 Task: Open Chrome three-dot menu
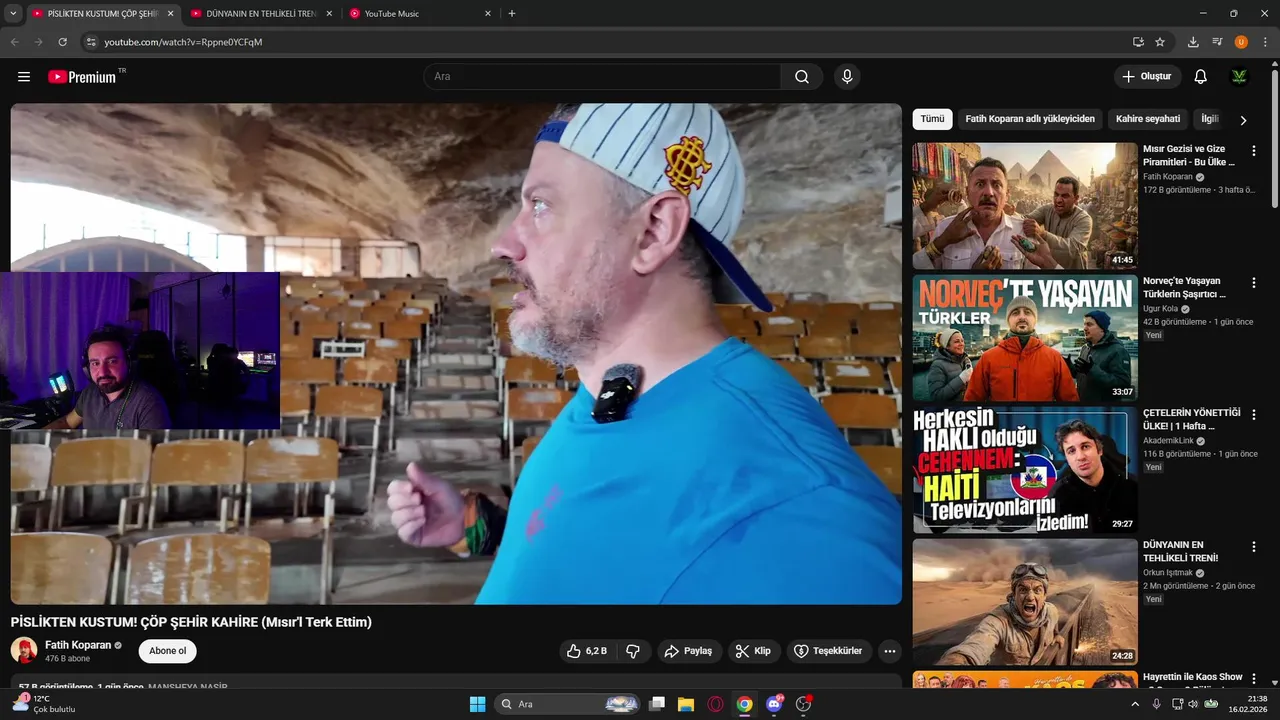click(1265, 42)
